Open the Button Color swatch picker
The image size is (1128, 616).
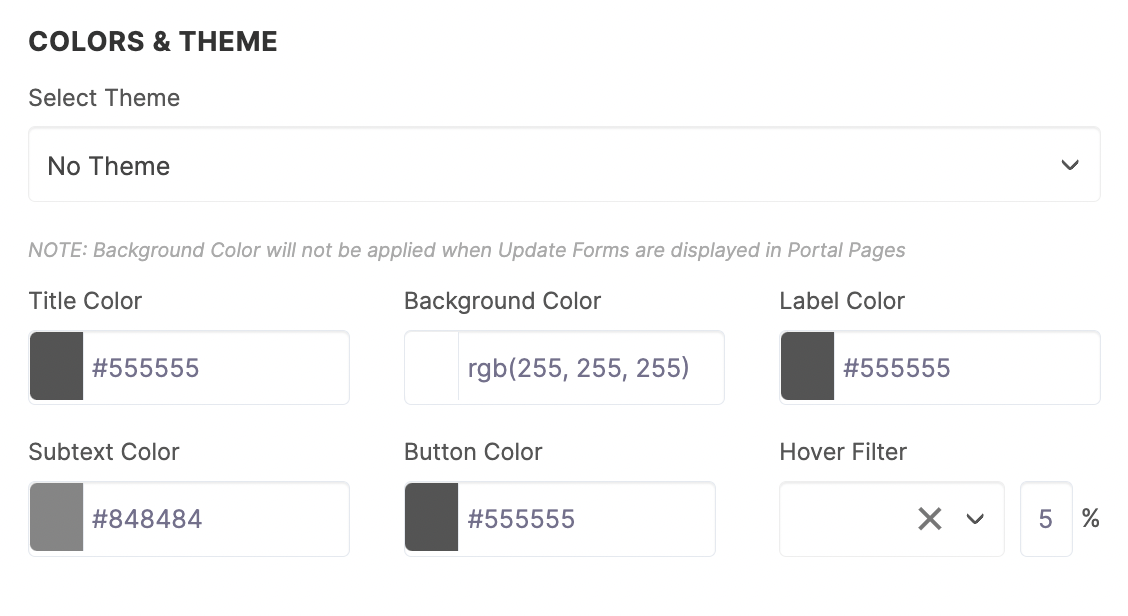point(432,519)
